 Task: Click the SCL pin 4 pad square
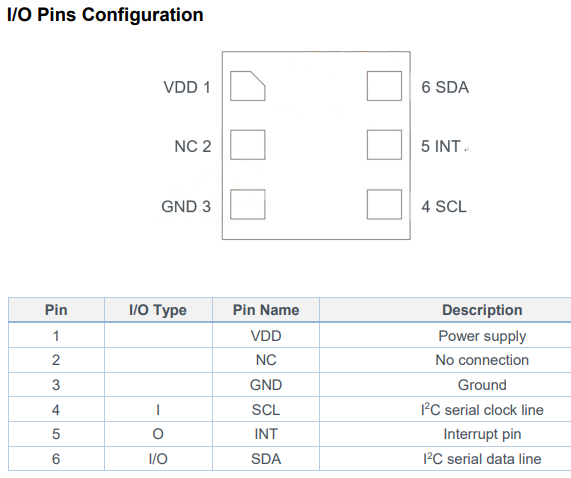[x=384, y=204]
